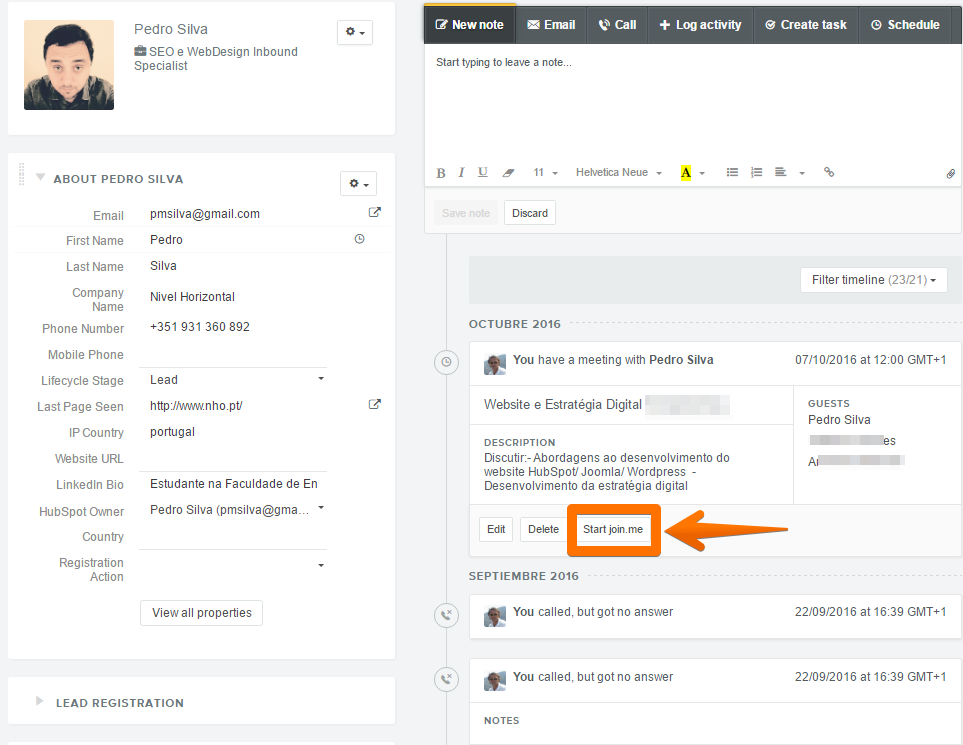Insert a numbered list in note
Screen dimensions: 963x745
[x=756, y=173]
